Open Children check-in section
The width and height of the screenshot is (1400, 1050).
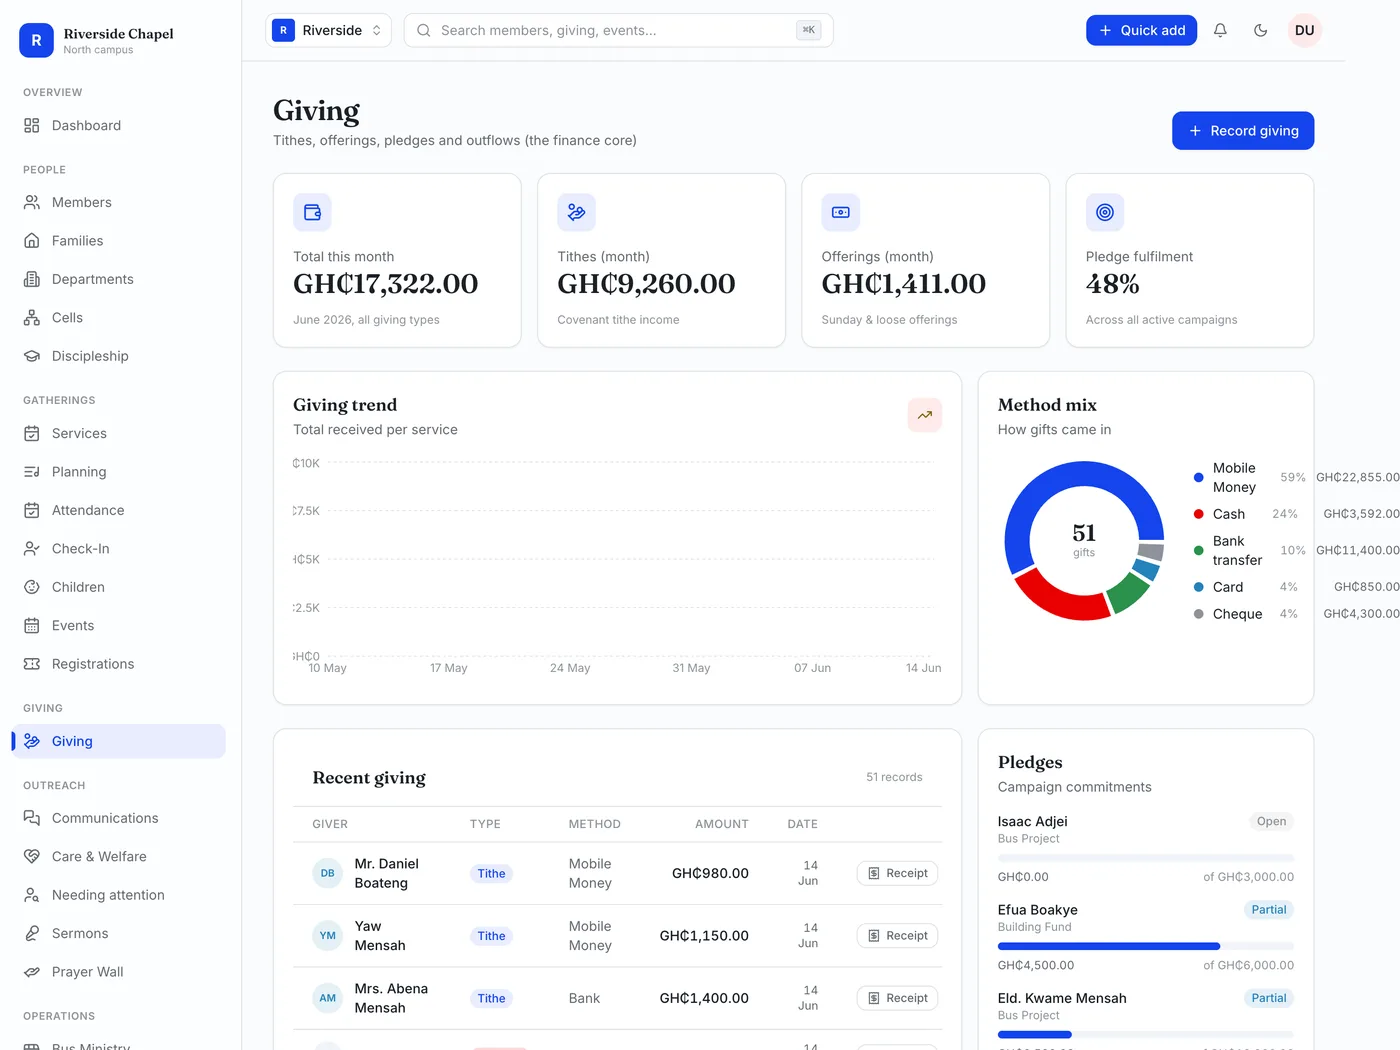pos(118,587)
